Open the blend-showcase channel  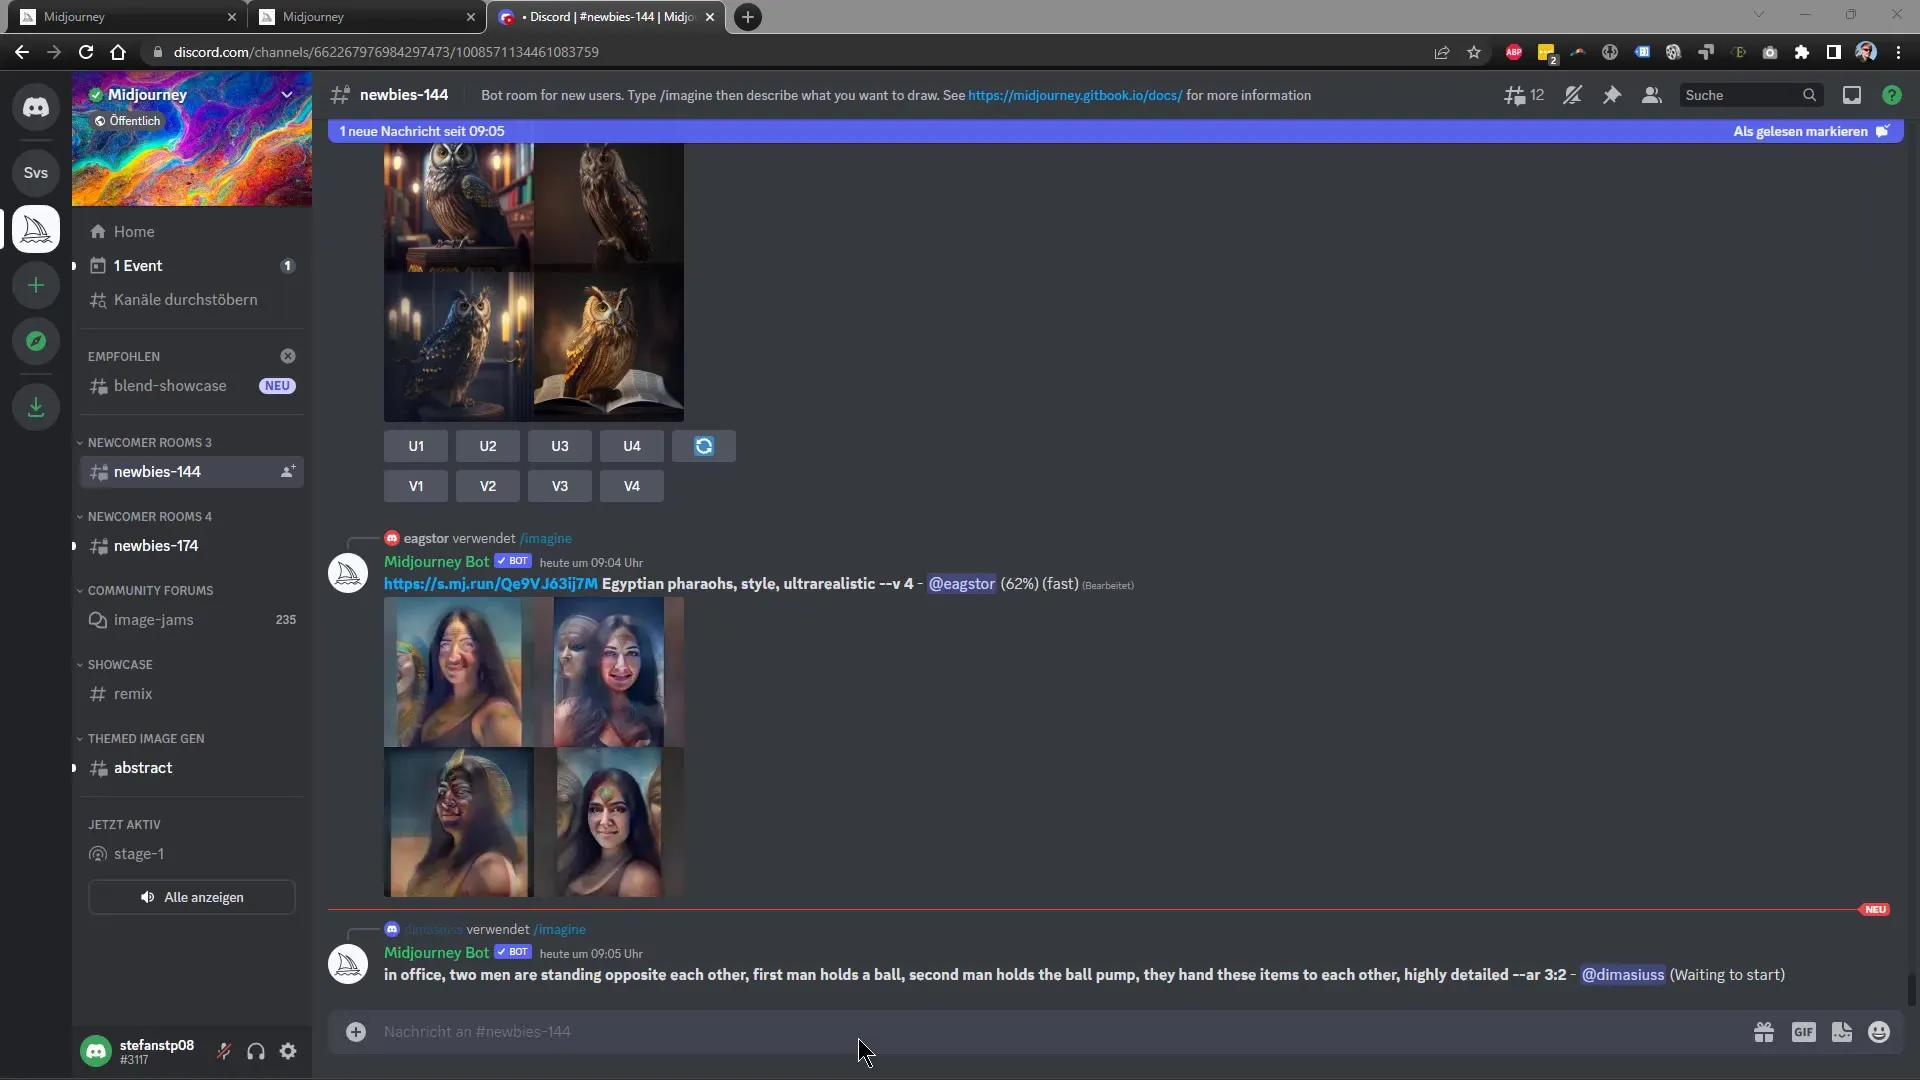(169, 385)
